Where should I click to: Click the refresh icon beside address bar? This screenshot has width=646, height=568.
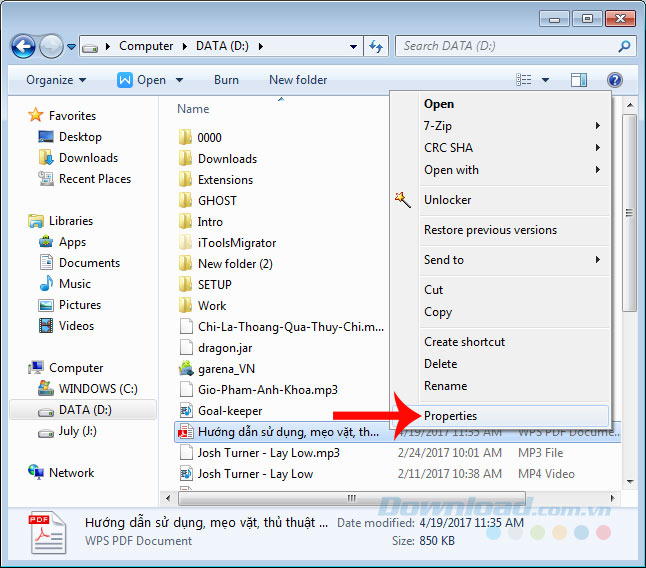click(376, 46)
